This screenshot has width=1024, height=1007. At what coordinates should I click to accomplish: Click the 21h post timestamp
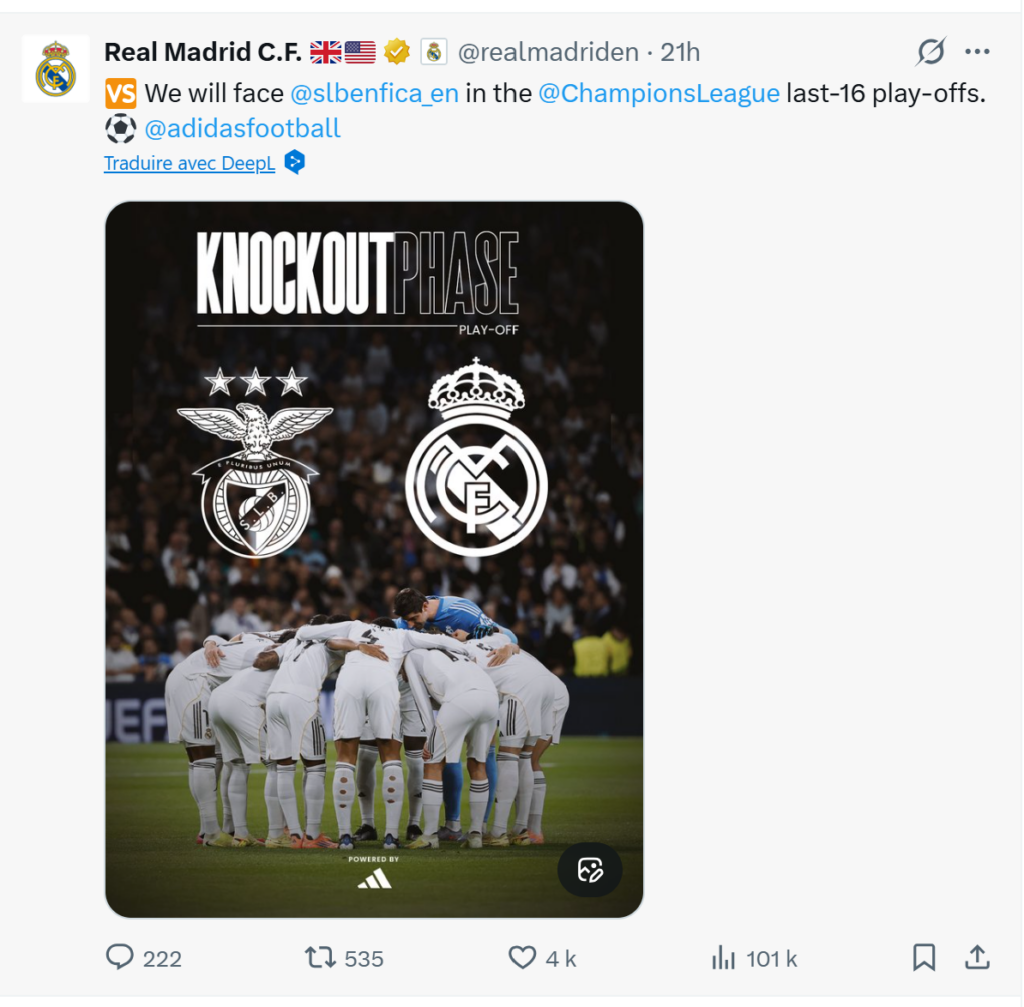680,52
